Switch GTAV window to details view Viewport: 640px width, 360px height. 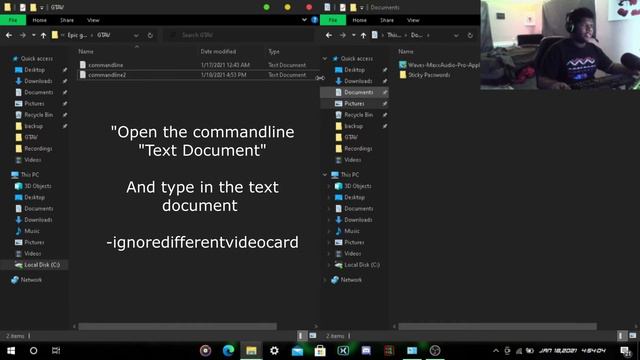pos(301,336)
